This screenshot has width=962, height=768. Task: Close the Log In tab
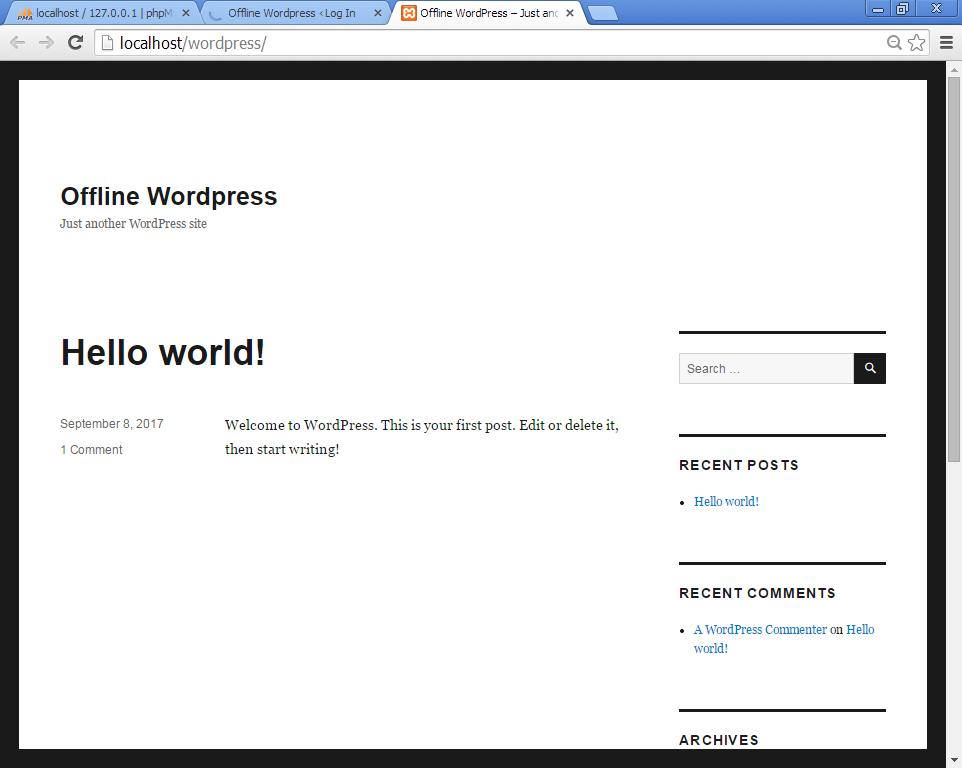pos(378,13)
